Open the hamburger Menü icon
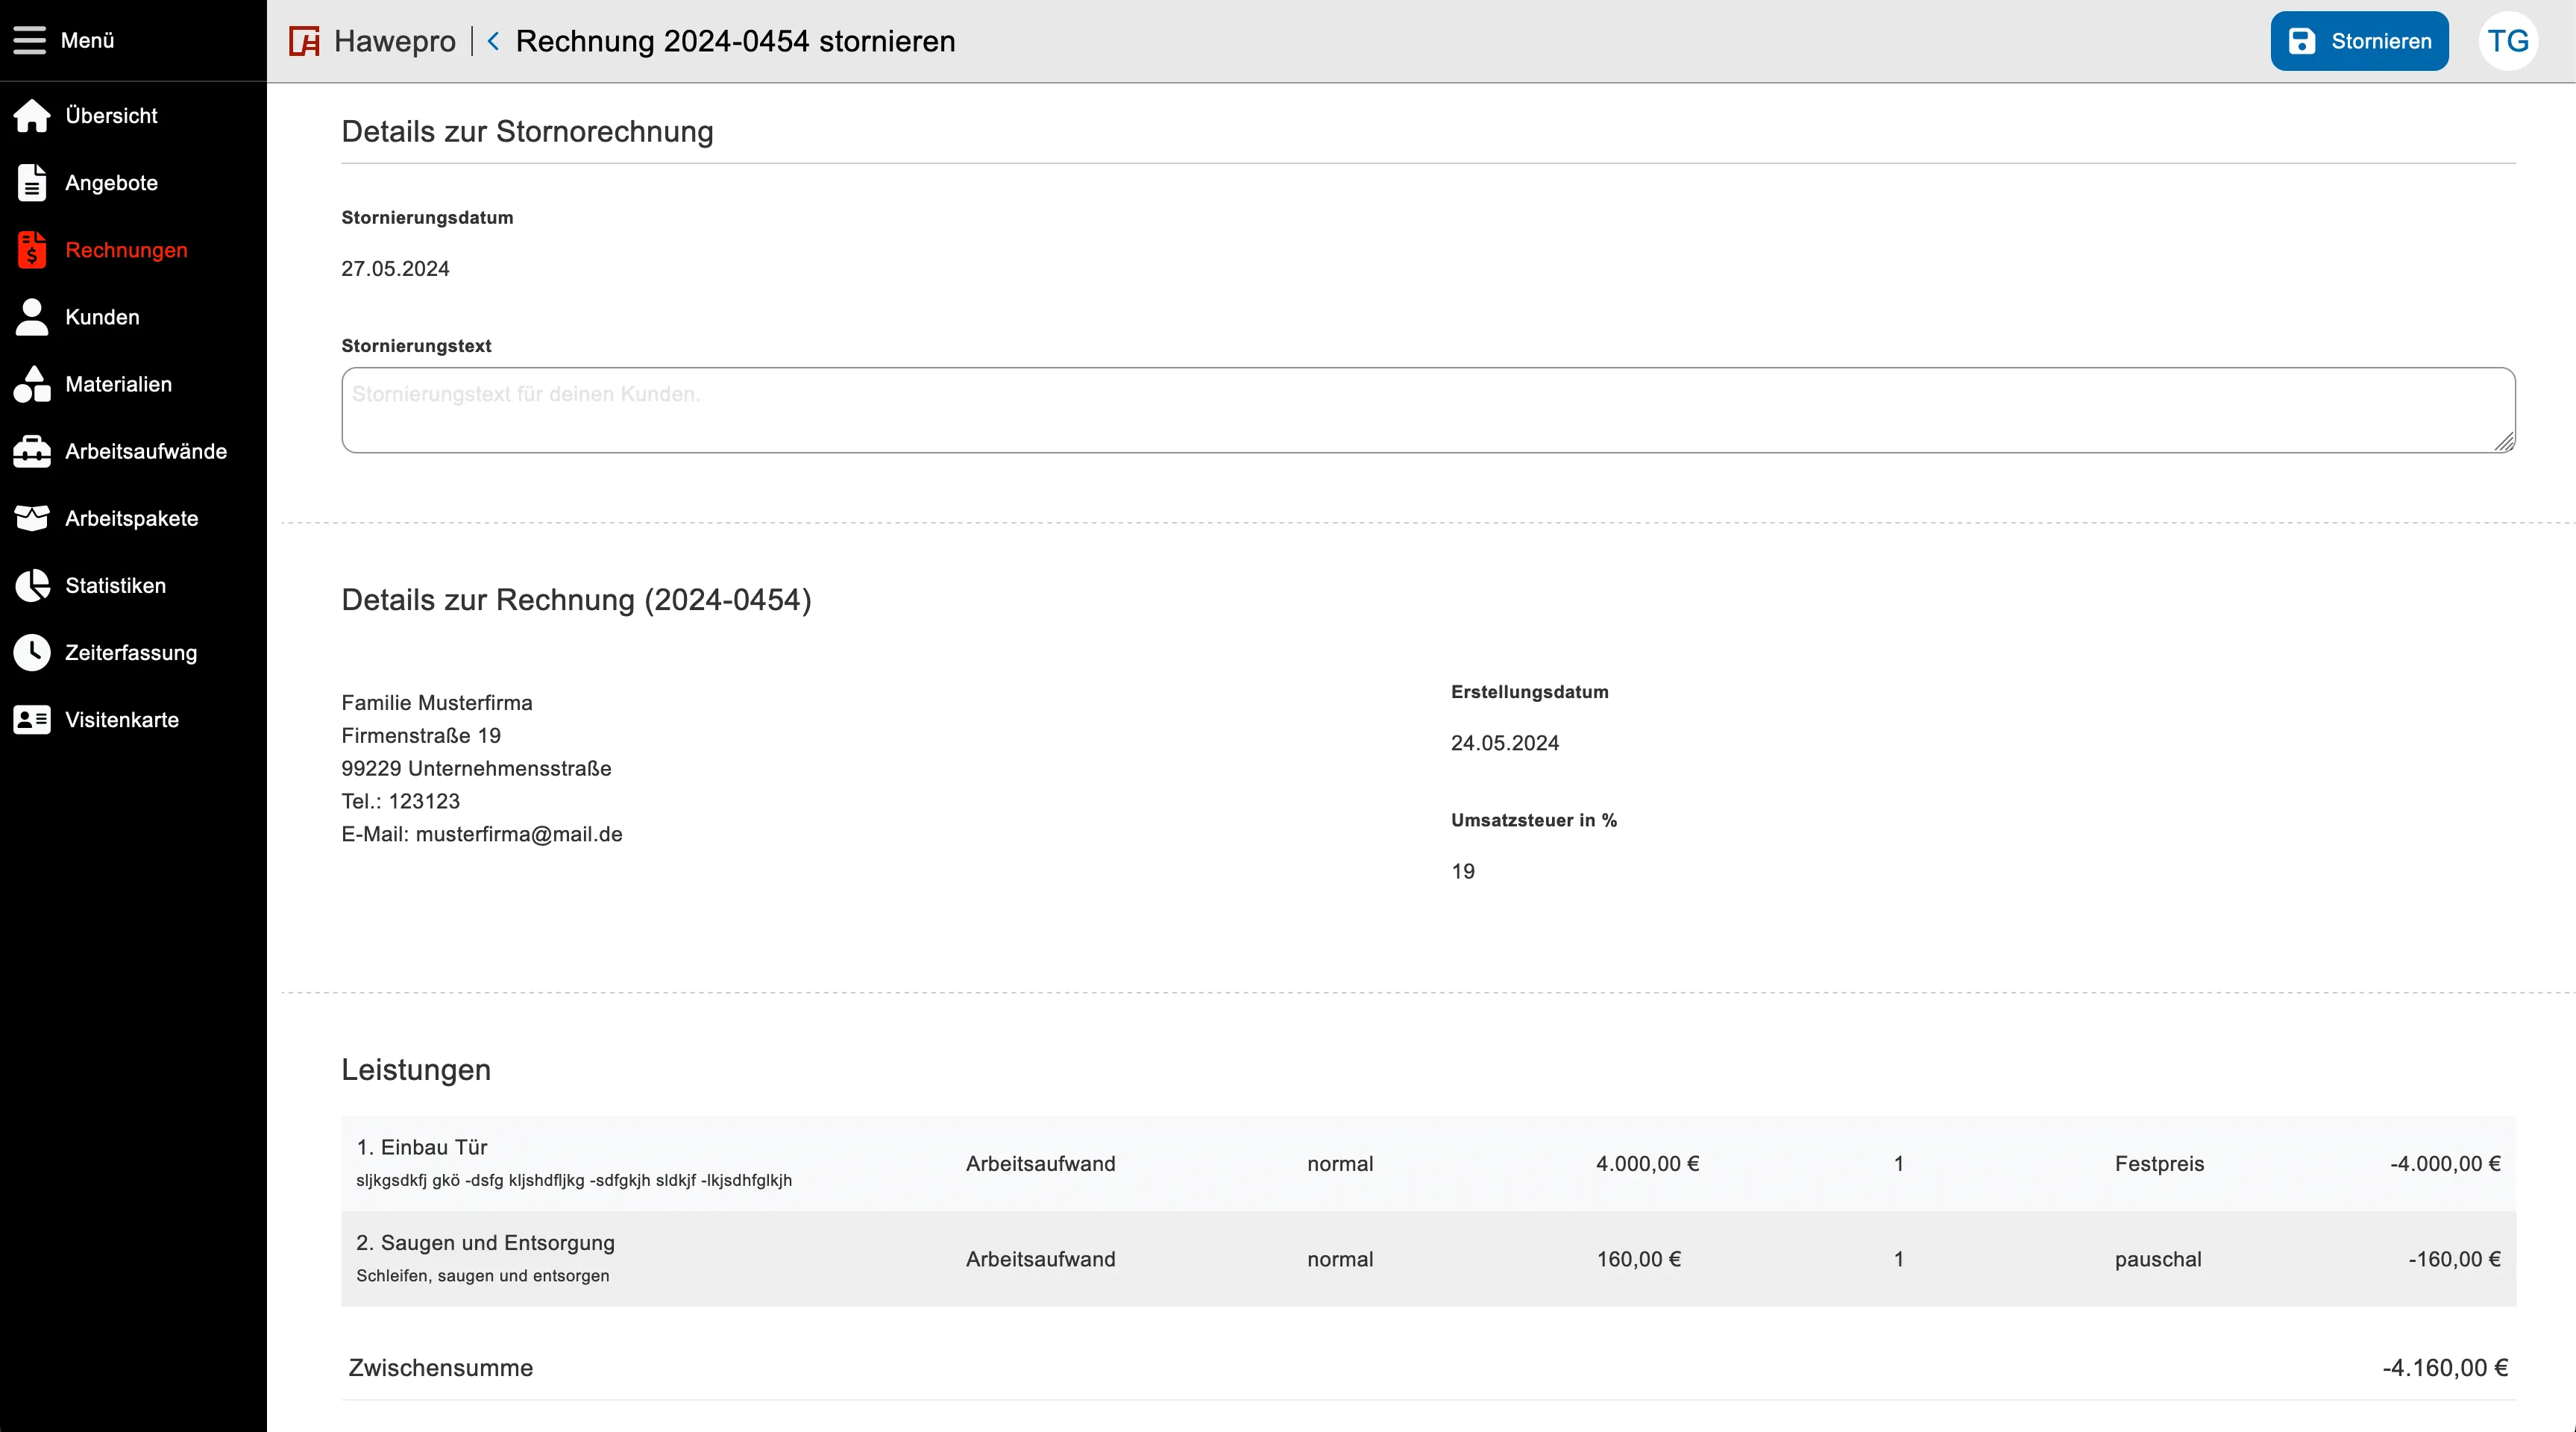This screenshot has height=1432, width=2576. pyautogui.click(x=30, y=40)
